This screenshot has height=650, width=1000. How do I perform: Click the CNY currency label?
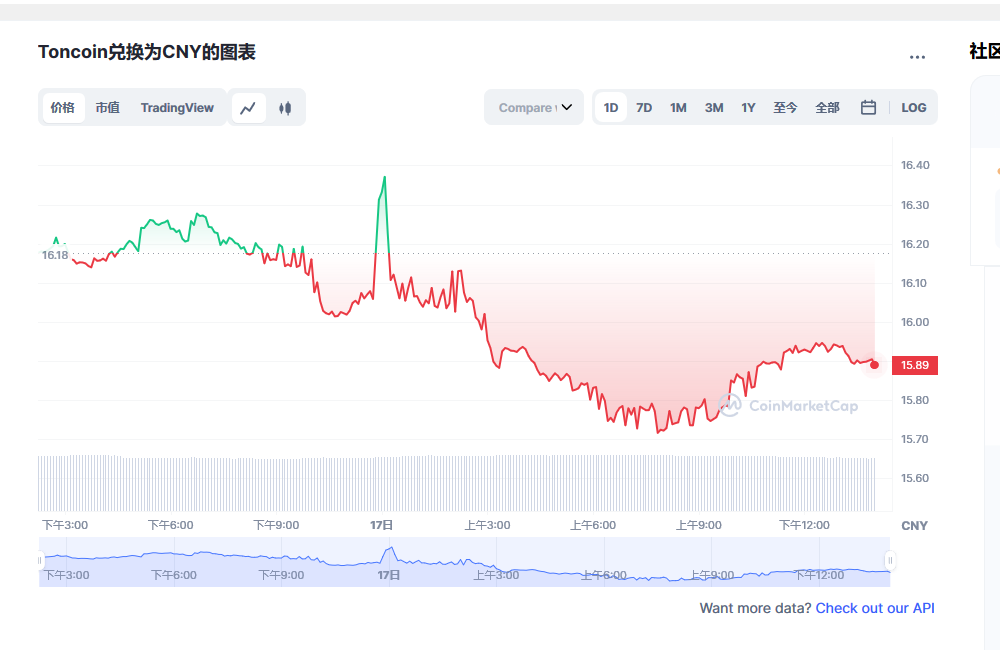(x=914, y=526)
